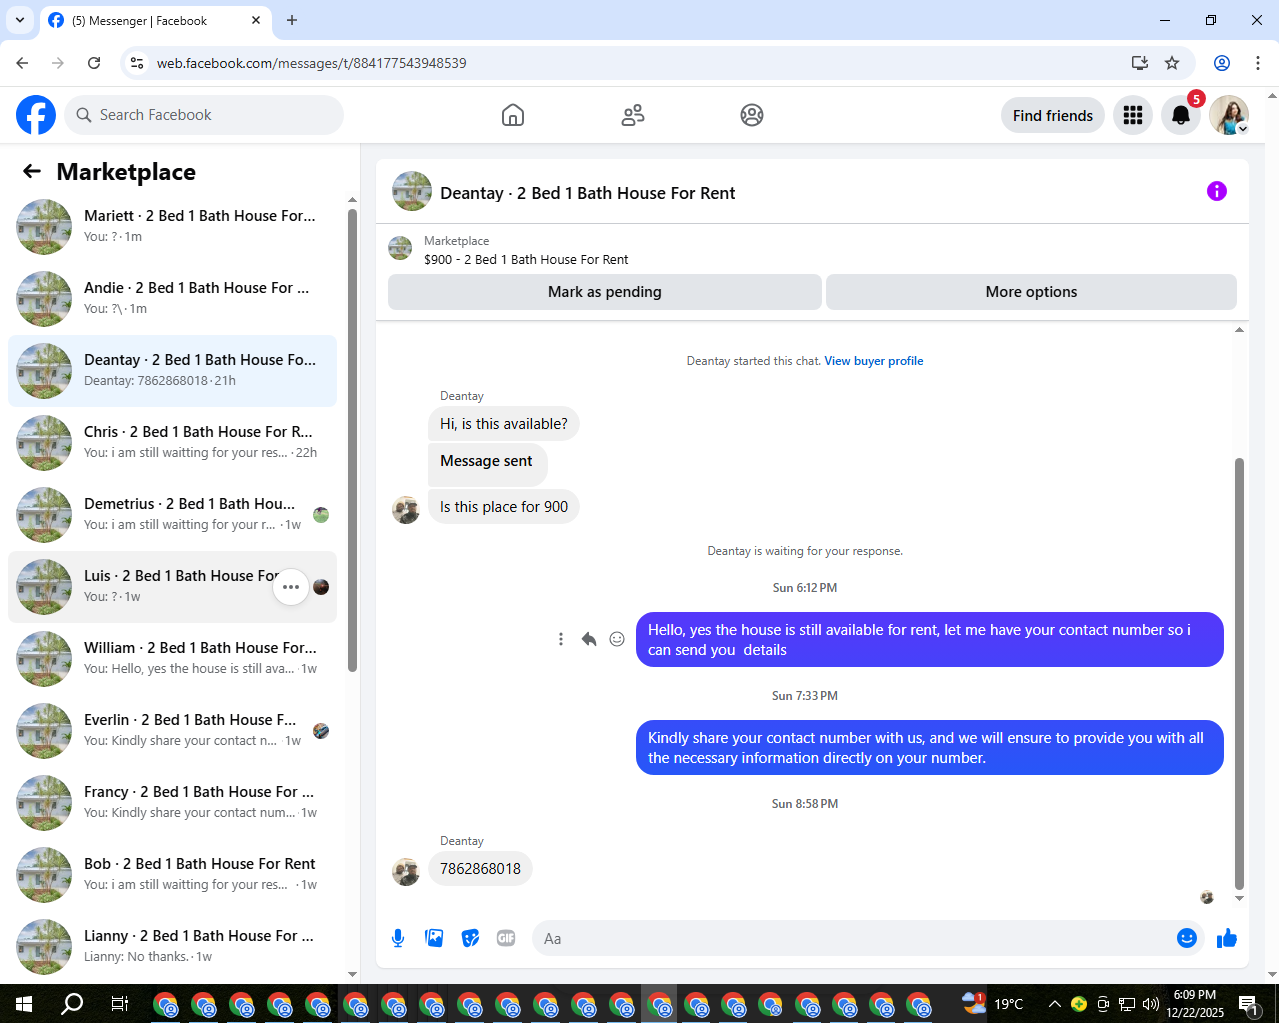Open Francy conversation
Viewport: 1279px width, 1023px height.
click(x=172, y=803)
